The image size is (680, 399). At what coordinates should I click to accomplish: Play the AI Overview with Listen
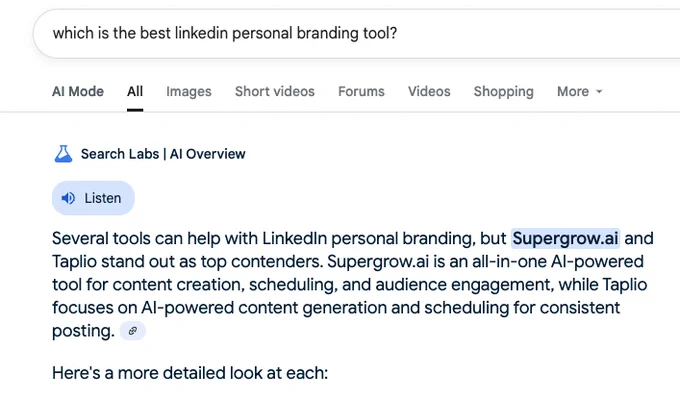click(93, 198)
